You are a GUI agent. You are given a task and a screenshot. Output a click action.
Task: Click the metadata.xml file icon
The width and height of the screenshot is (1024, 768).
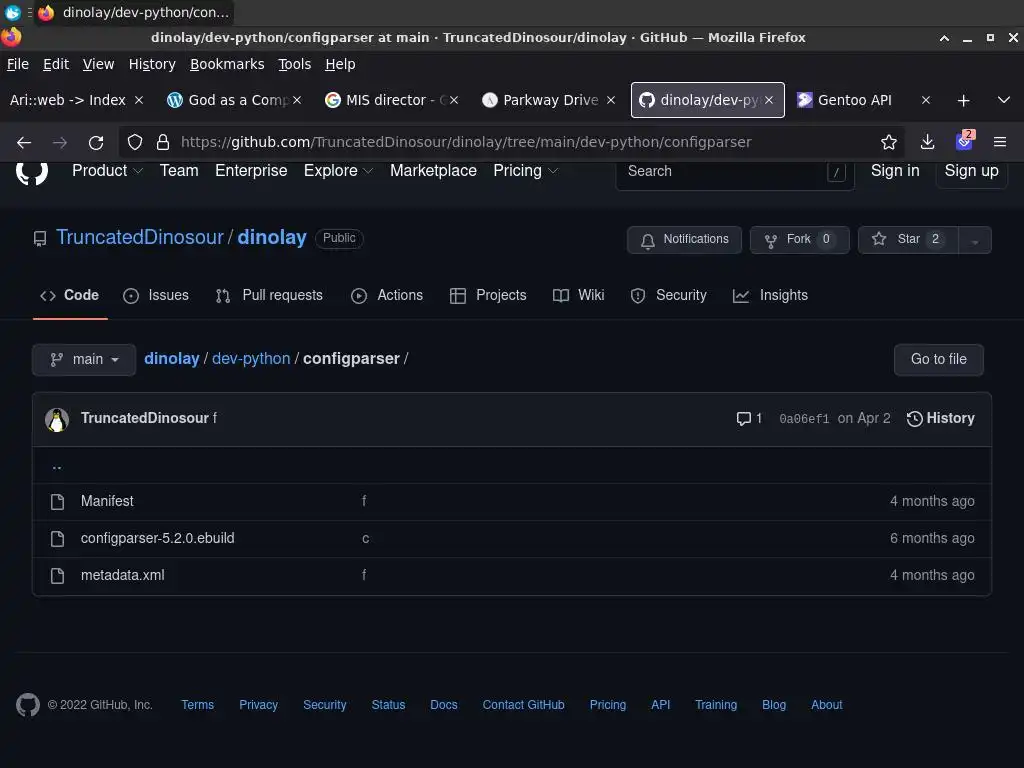[x=57, y=575]
